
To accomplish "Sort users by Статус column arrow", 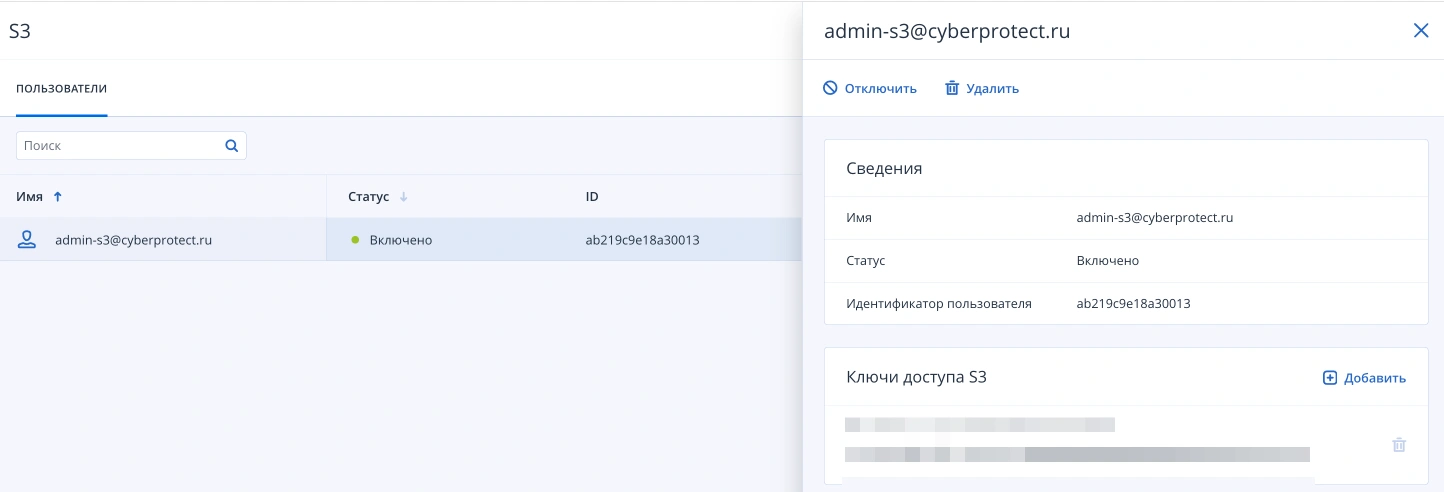I will tap(403, 197).
